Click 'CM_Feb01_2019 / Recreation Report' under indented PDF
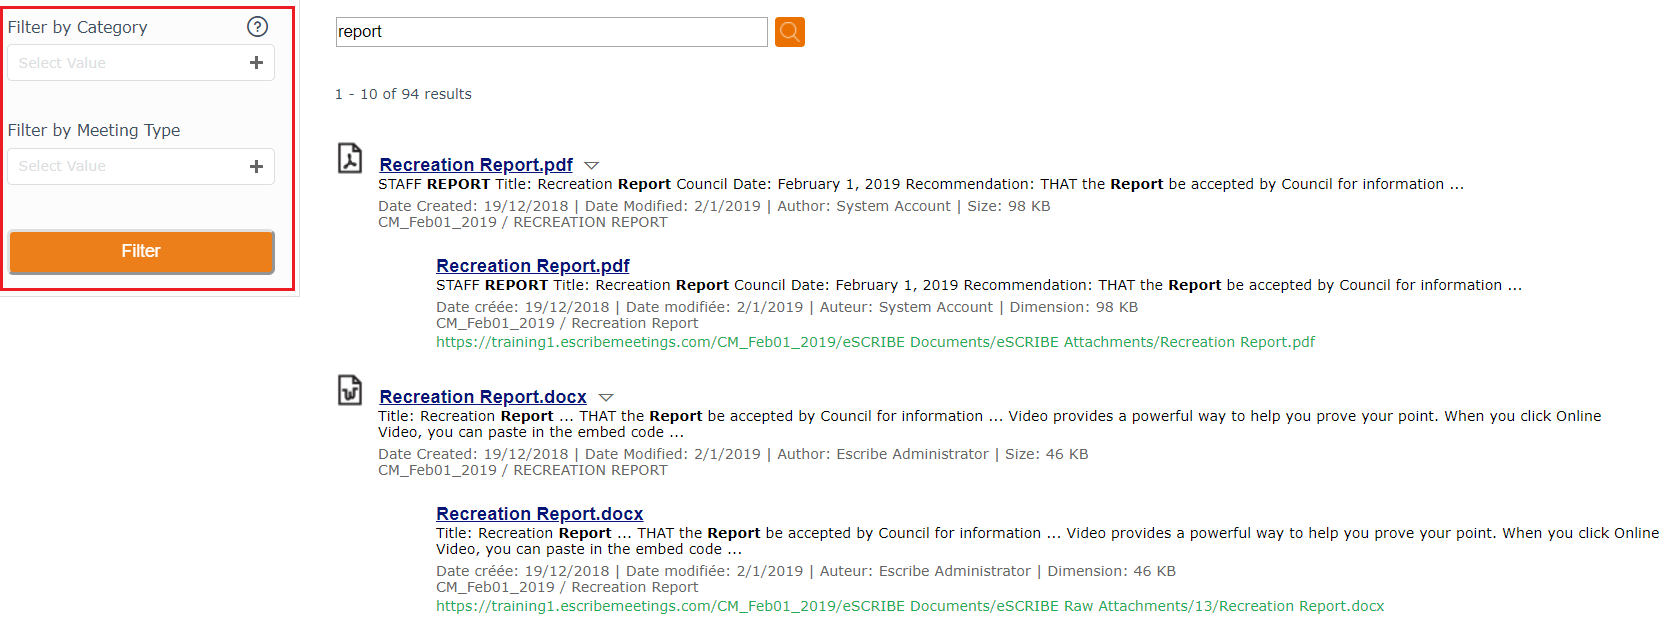1674x626 pixels. coord(567,323)
